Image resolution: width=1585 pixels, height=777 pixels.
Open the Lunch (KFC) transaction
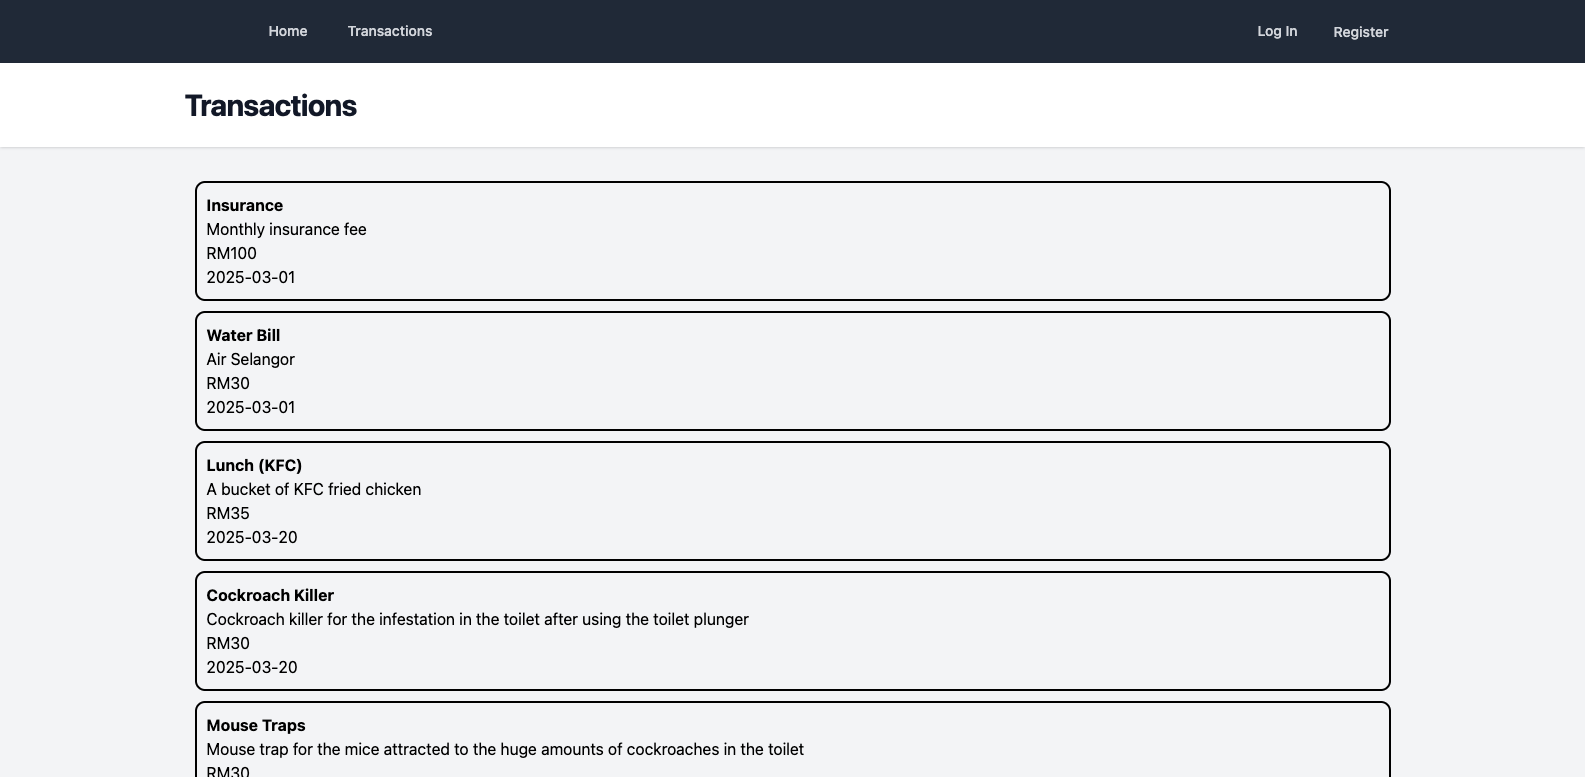[x=793, y=501]
